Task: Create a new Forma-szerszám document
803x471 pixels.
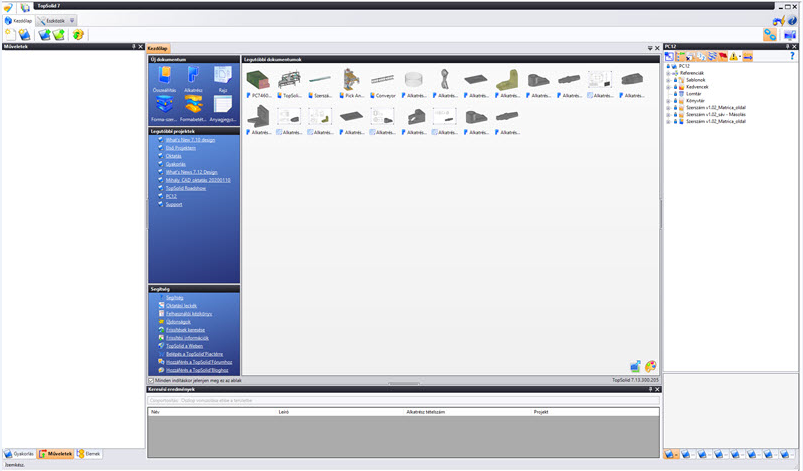Action: coord(164,109)
